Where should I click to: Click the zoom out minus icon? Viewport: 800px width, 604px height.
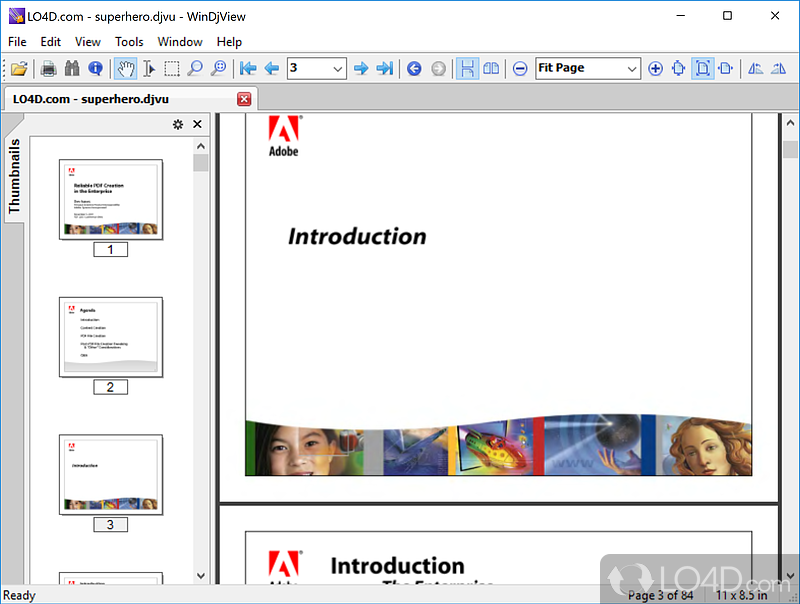(x=519, y=68)
